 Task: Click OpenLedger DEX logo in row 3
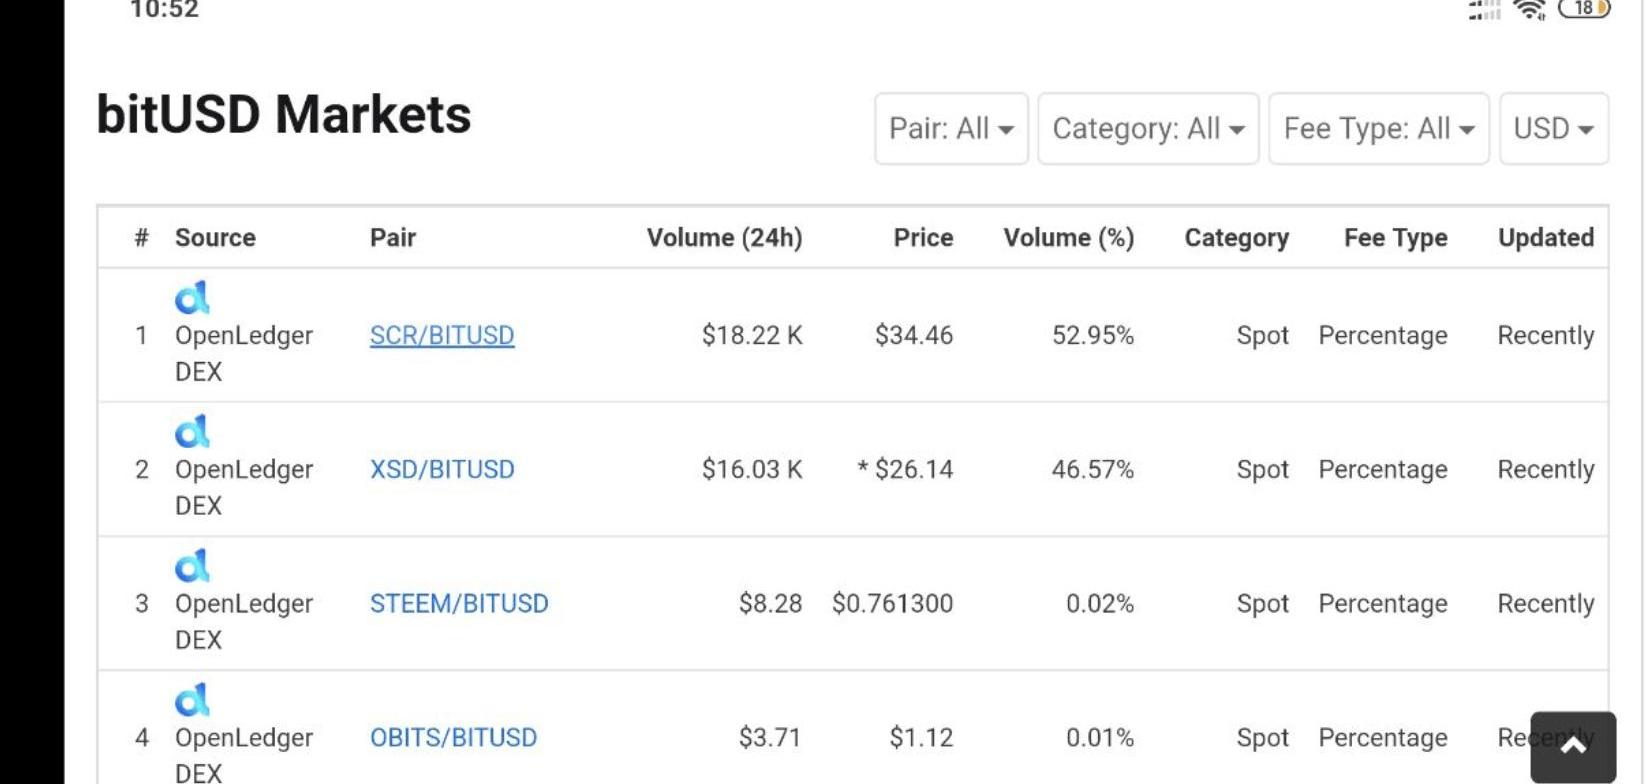tap(192, 565)
